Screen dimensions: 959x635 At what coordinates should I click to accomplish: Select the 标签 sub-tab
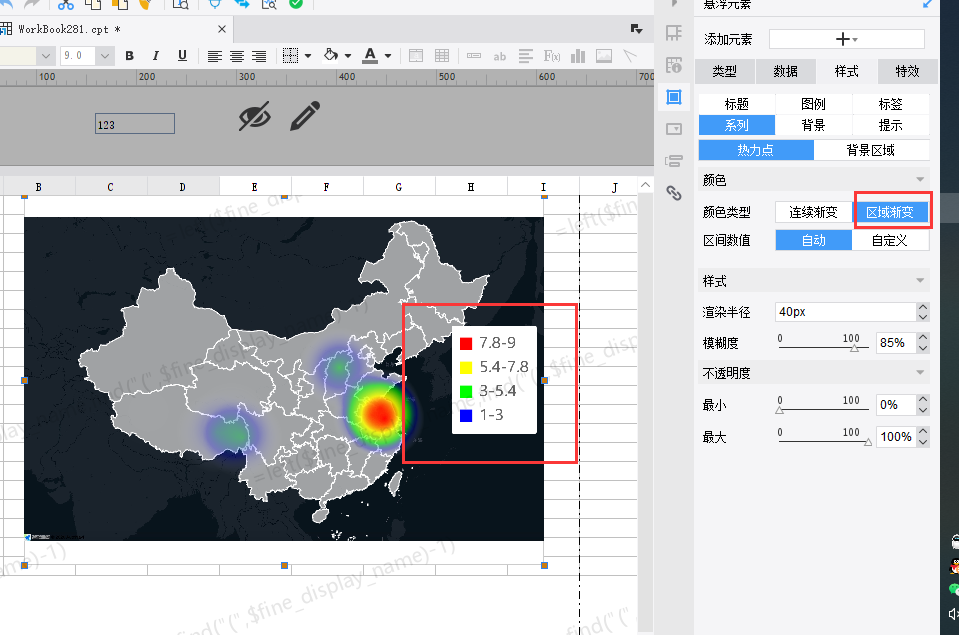pos(890,104)
